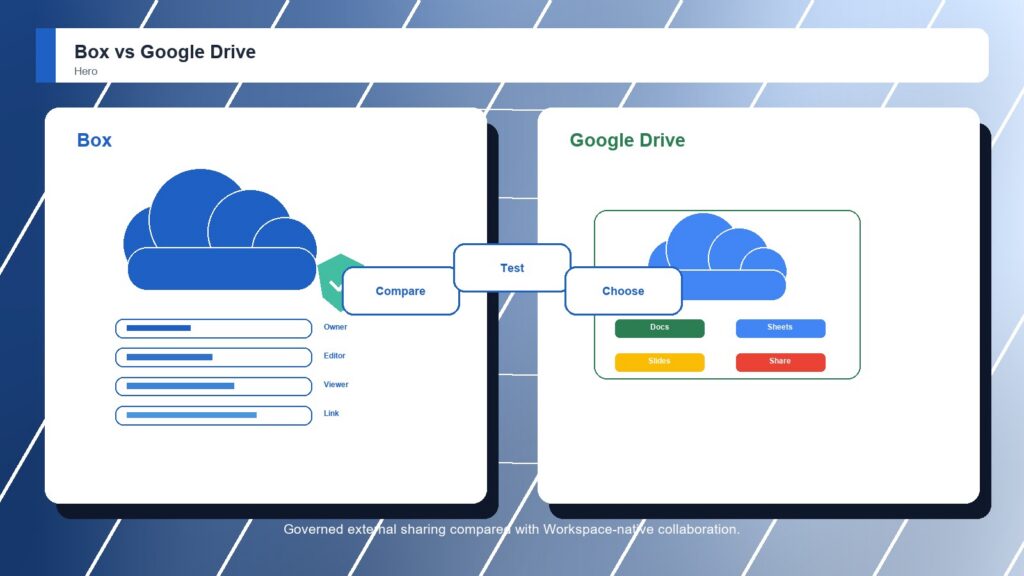Click the red Share button
The image size is (1024, 576).
pos(780,362)
